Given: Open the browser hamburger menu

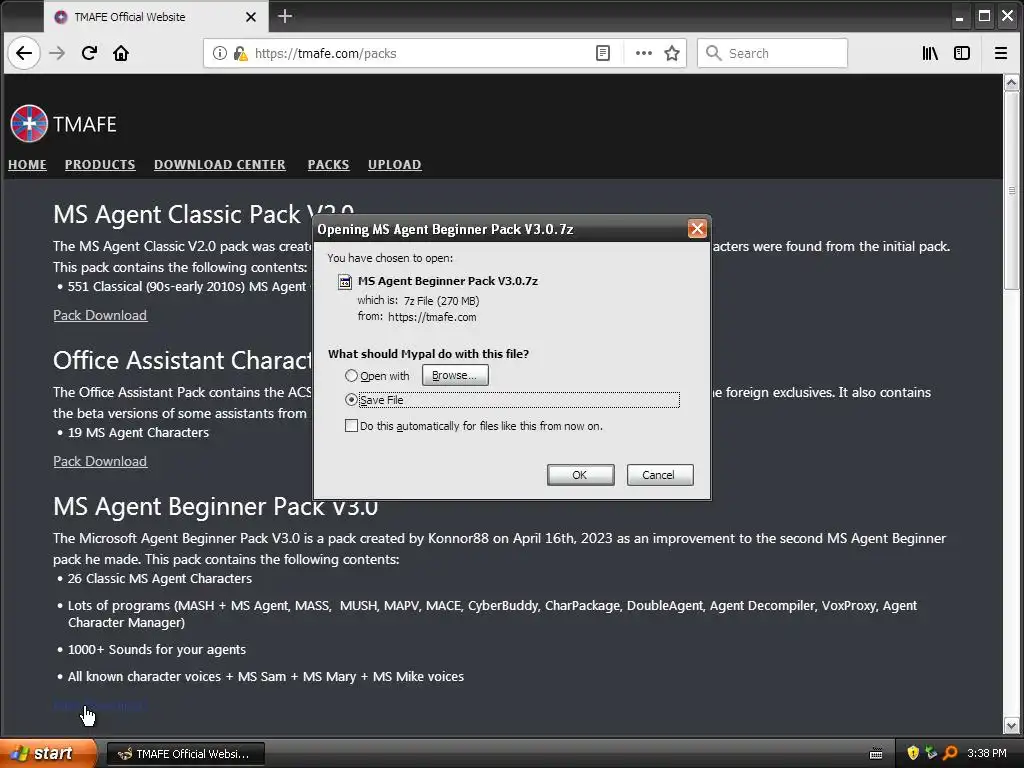Looking at the screenshot, I should coord(1000,53).
